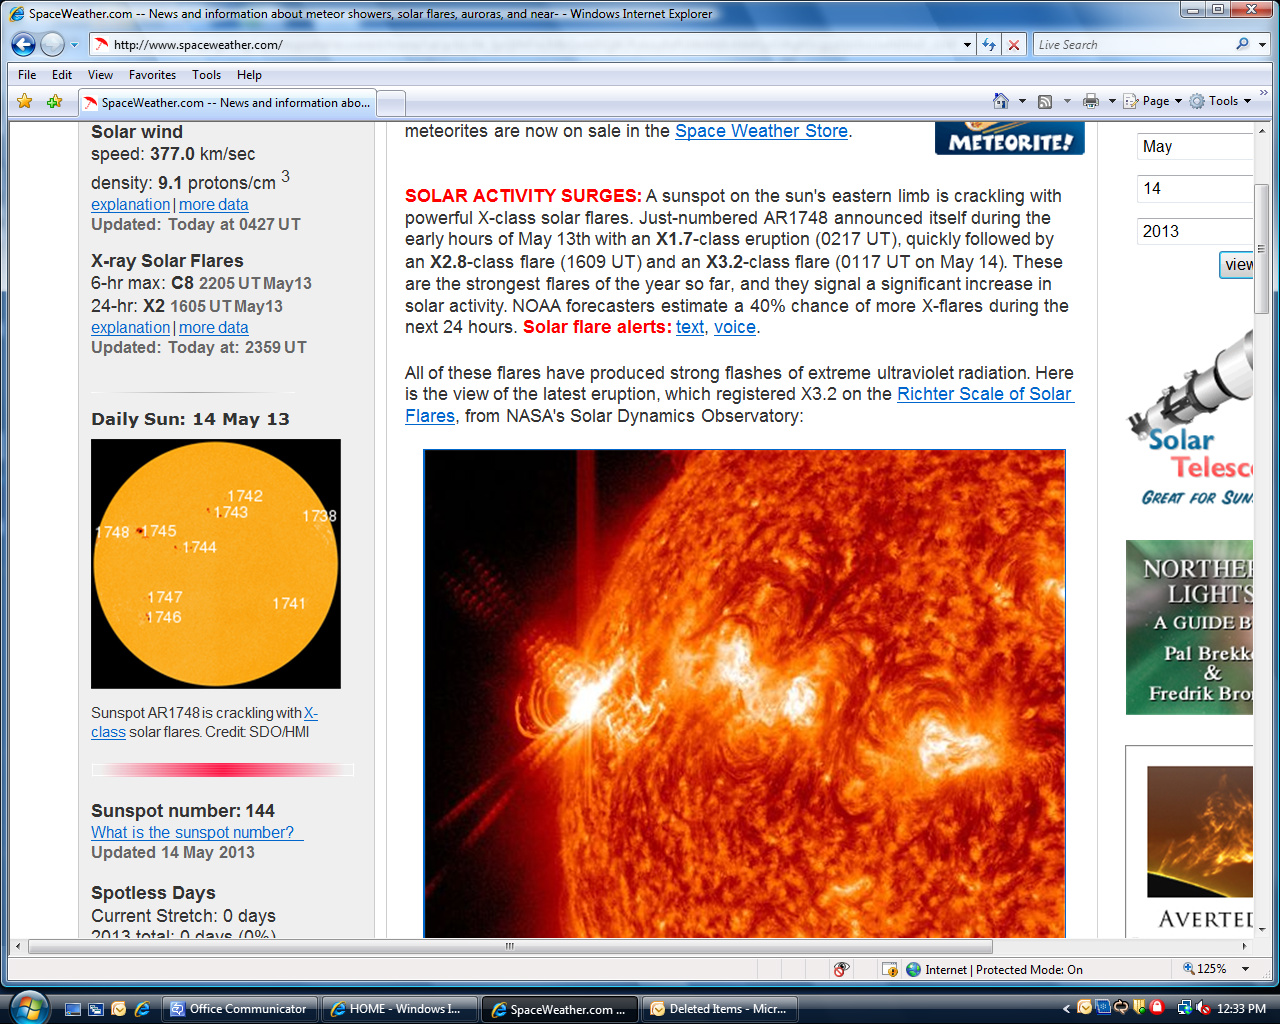1280x1024 pixels.
Task: Click the privacy report status bar icon
Action: coord(842,969)
